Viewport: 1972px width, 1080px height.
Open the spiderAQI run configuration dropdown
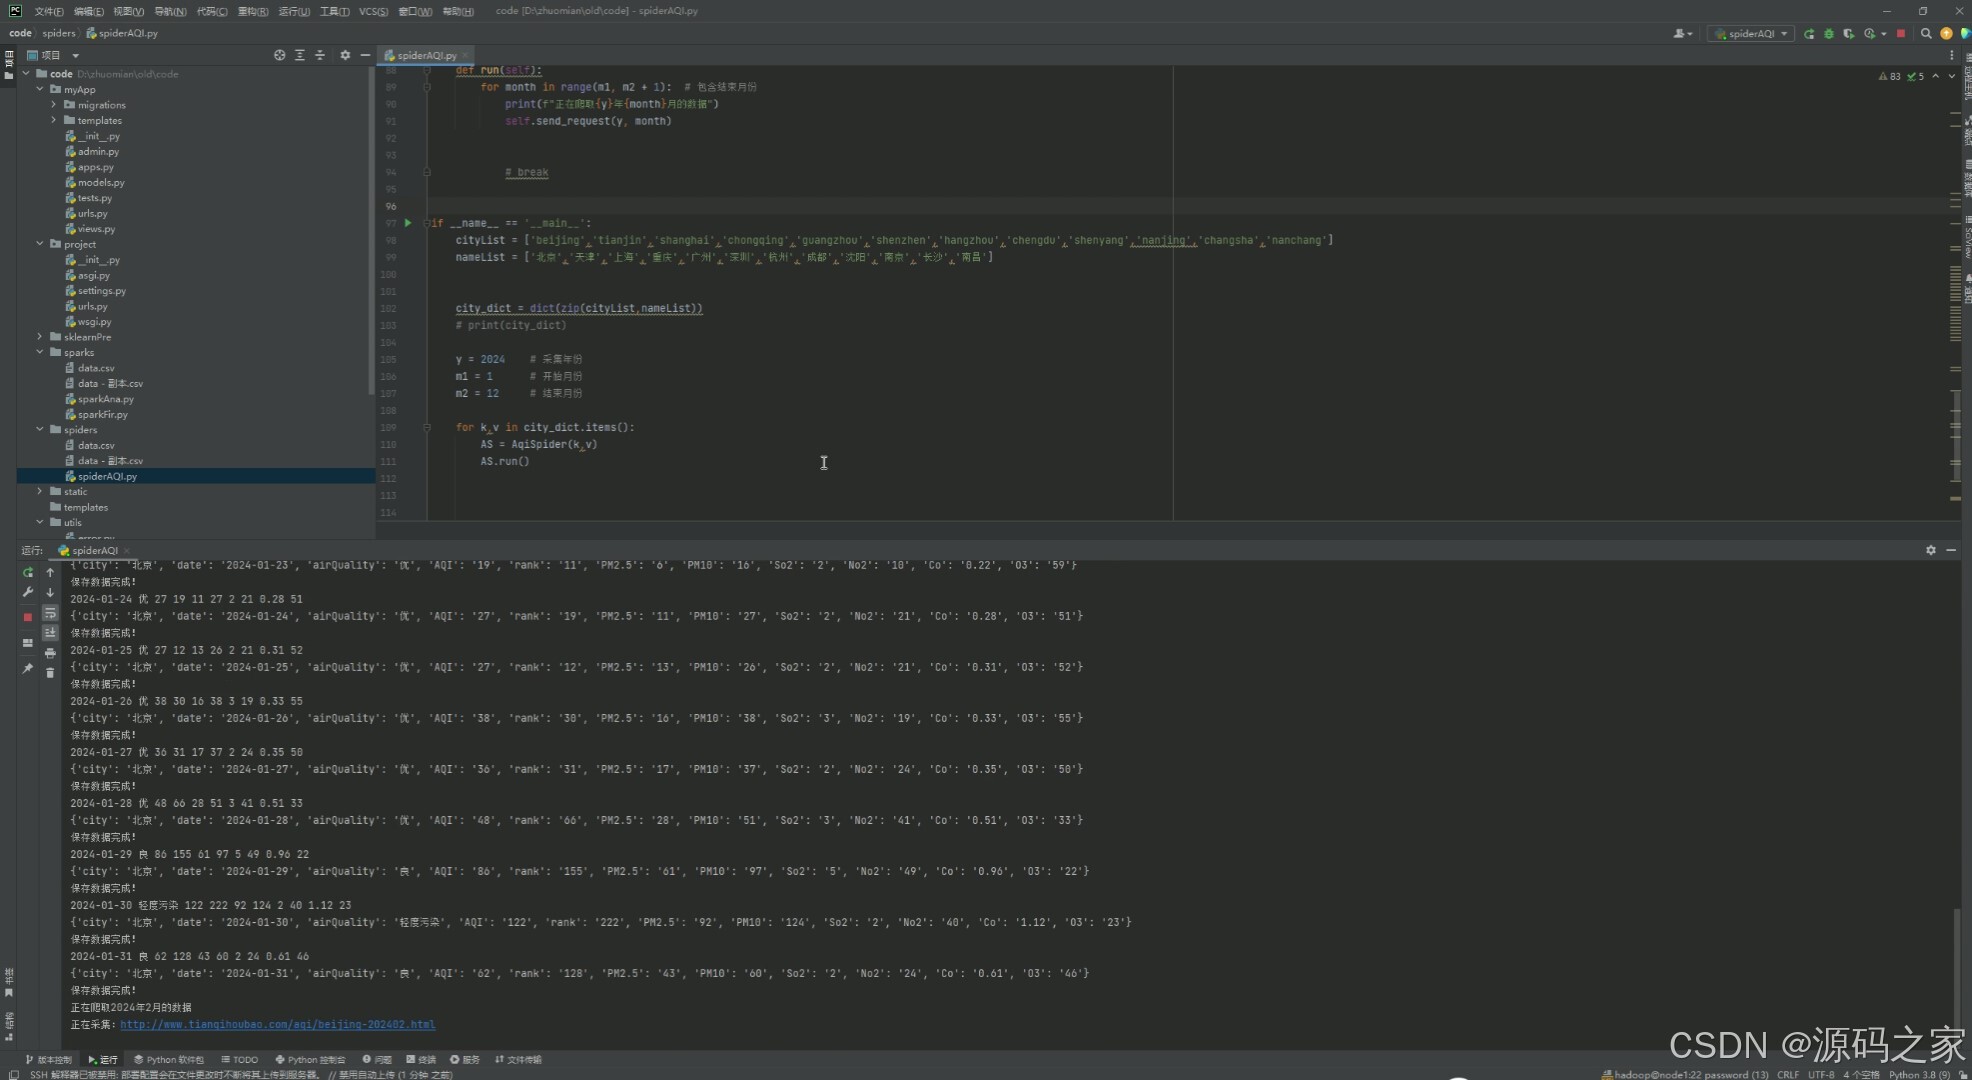click(x=1753, y=34)
